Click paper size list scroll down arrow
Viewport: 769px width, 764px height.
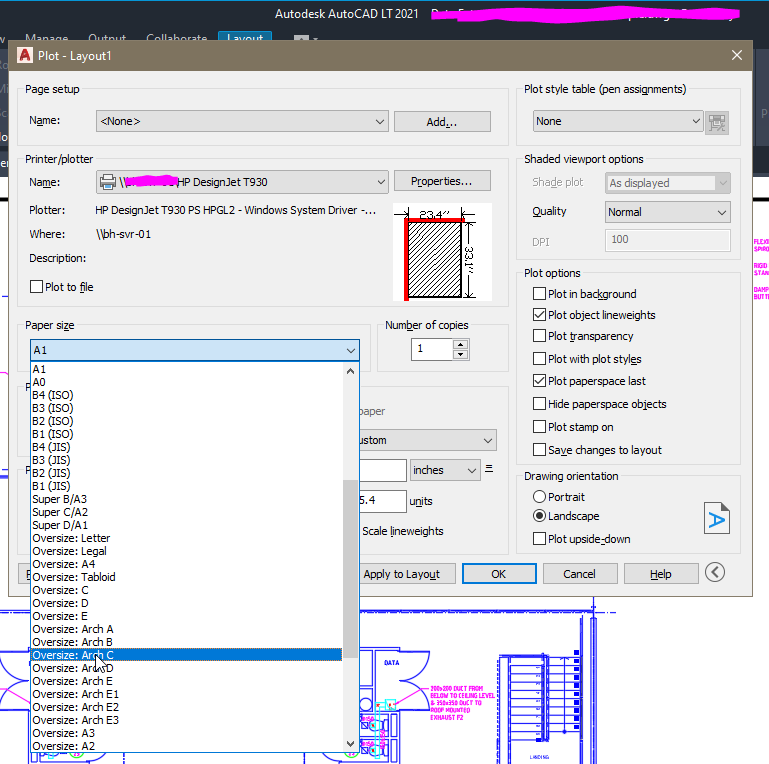(350, 743)
